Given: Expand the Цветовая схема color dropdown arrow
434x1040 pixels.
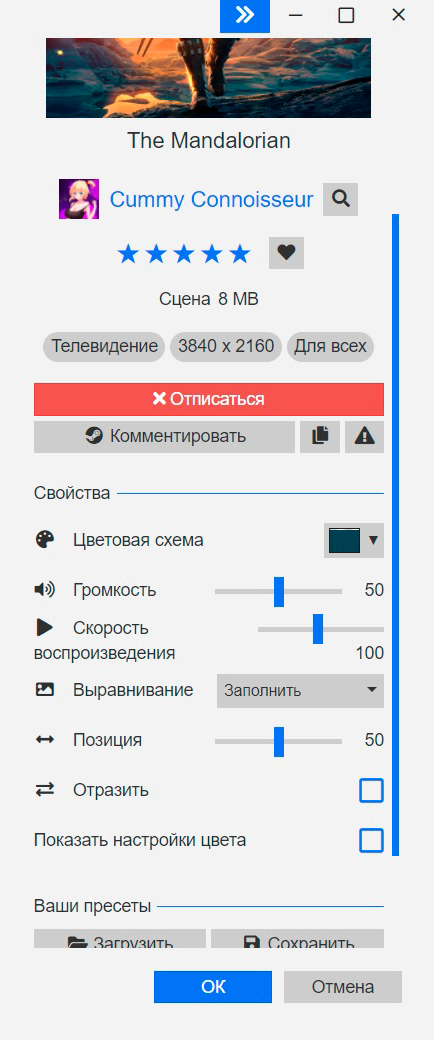Looking at the screenshot, I should (x=373, y=540).
